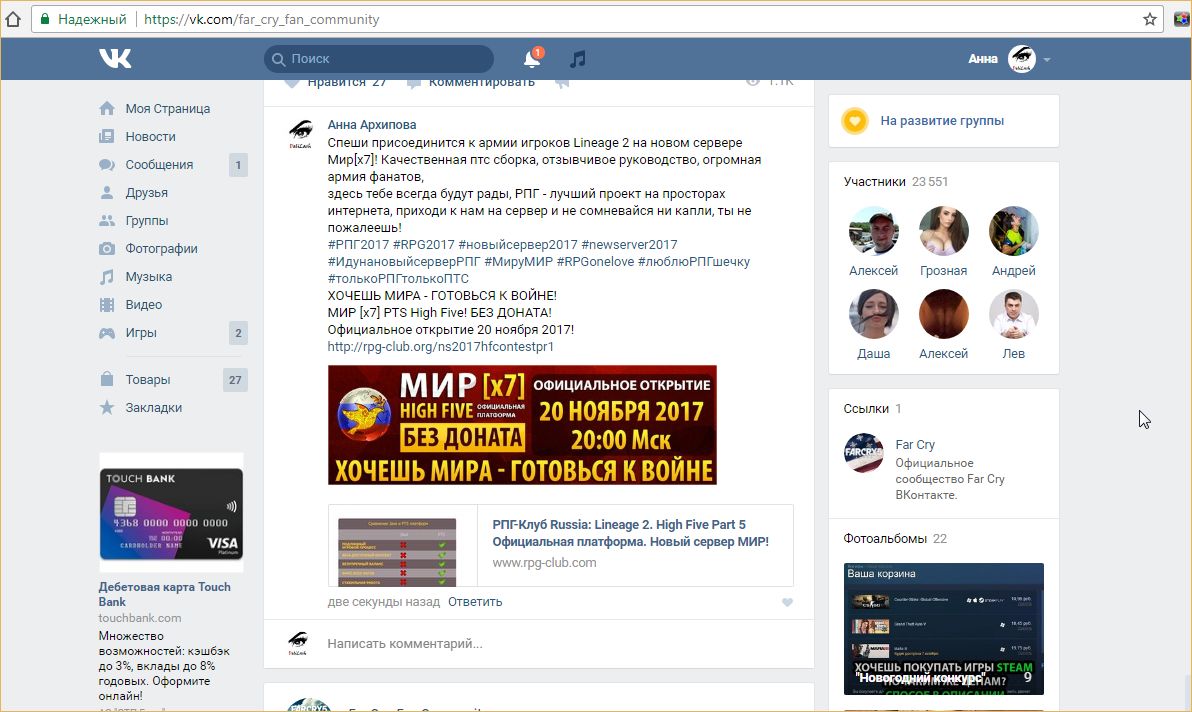The image size is (1192, 712).
Task: Open Моя Страница from the sidebar
Action: [x=167, y=109]
